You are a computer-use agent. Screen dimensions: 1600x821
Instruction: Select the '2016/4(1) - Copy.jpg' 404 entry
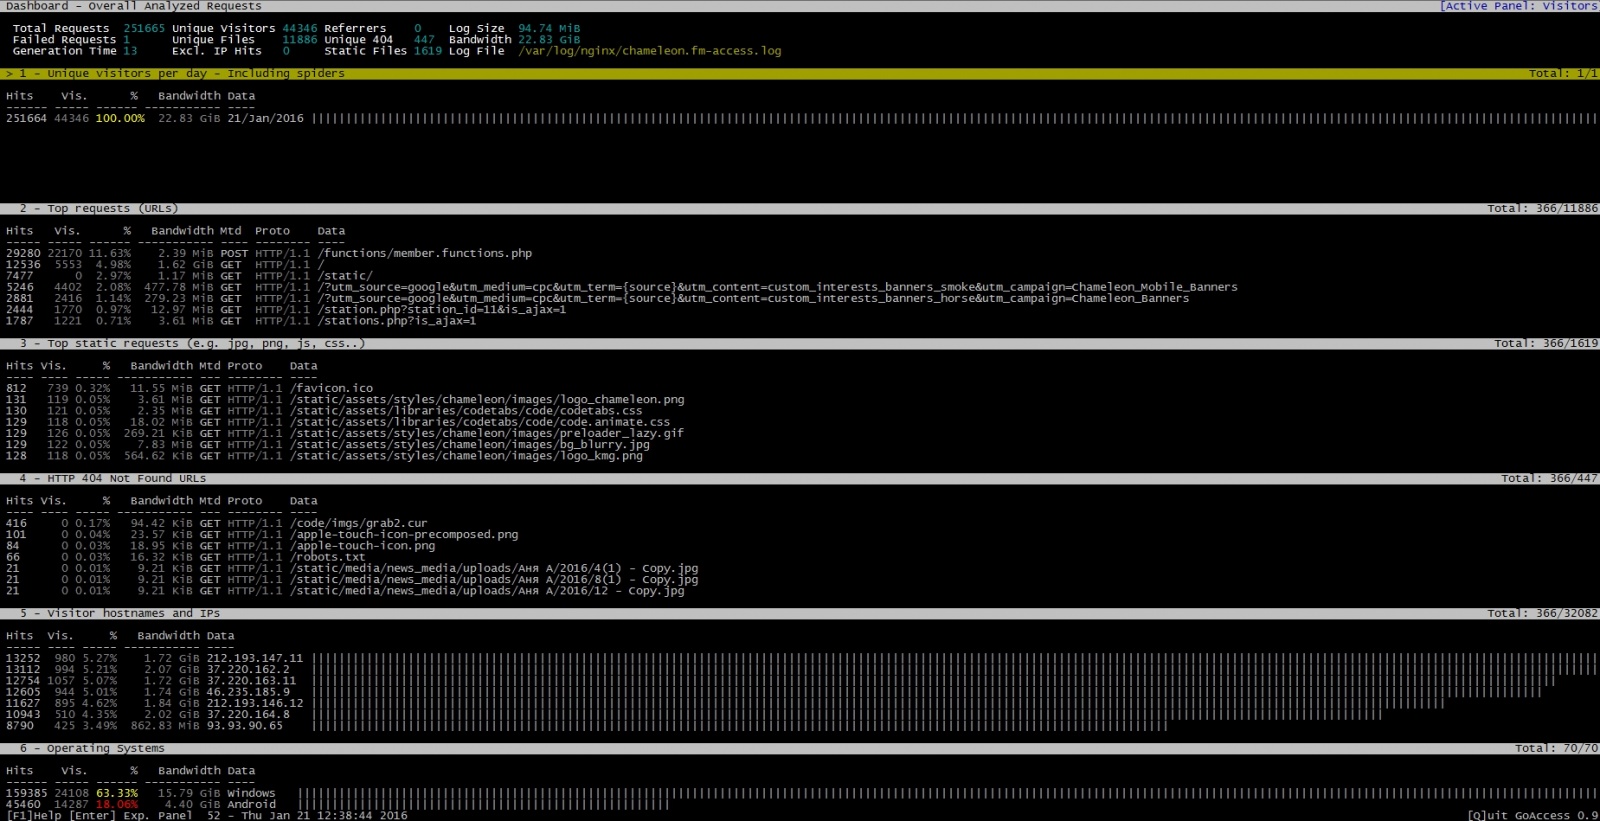pyautogui.click(x=494, y=569)
